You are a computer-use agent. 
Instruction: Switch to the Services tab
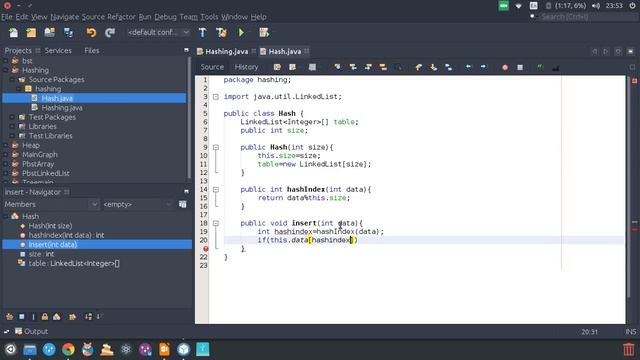tap(58, 50)
